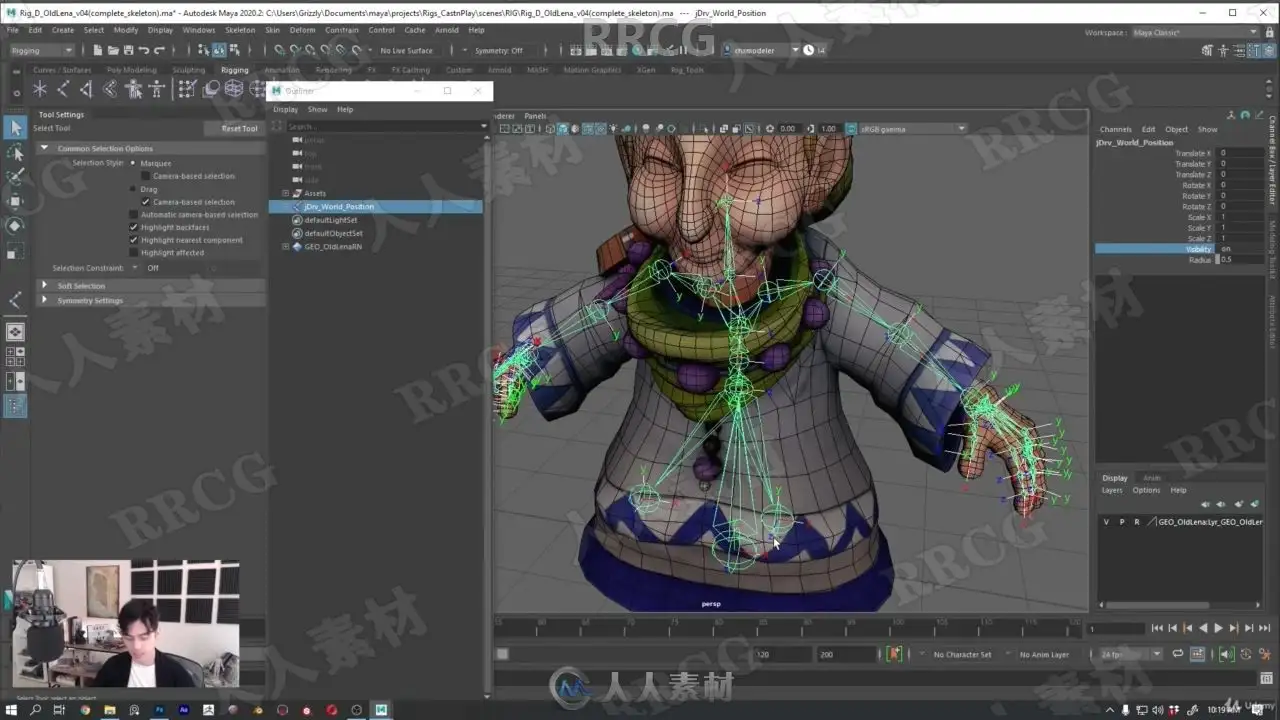Click the Reset Tool button
This screenshot has height=720, width=1280.
coord(240,128)
